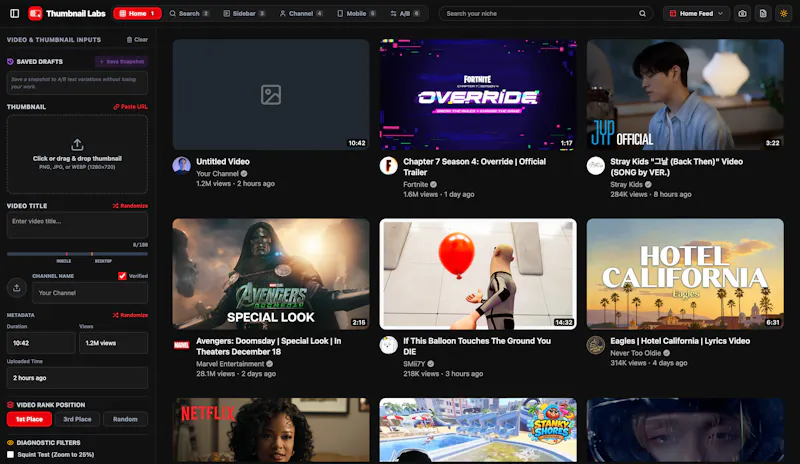Viewport: 800px width, 464px height.
Task: Expand the Home Feed dropdown
Action: click(696, 13)
